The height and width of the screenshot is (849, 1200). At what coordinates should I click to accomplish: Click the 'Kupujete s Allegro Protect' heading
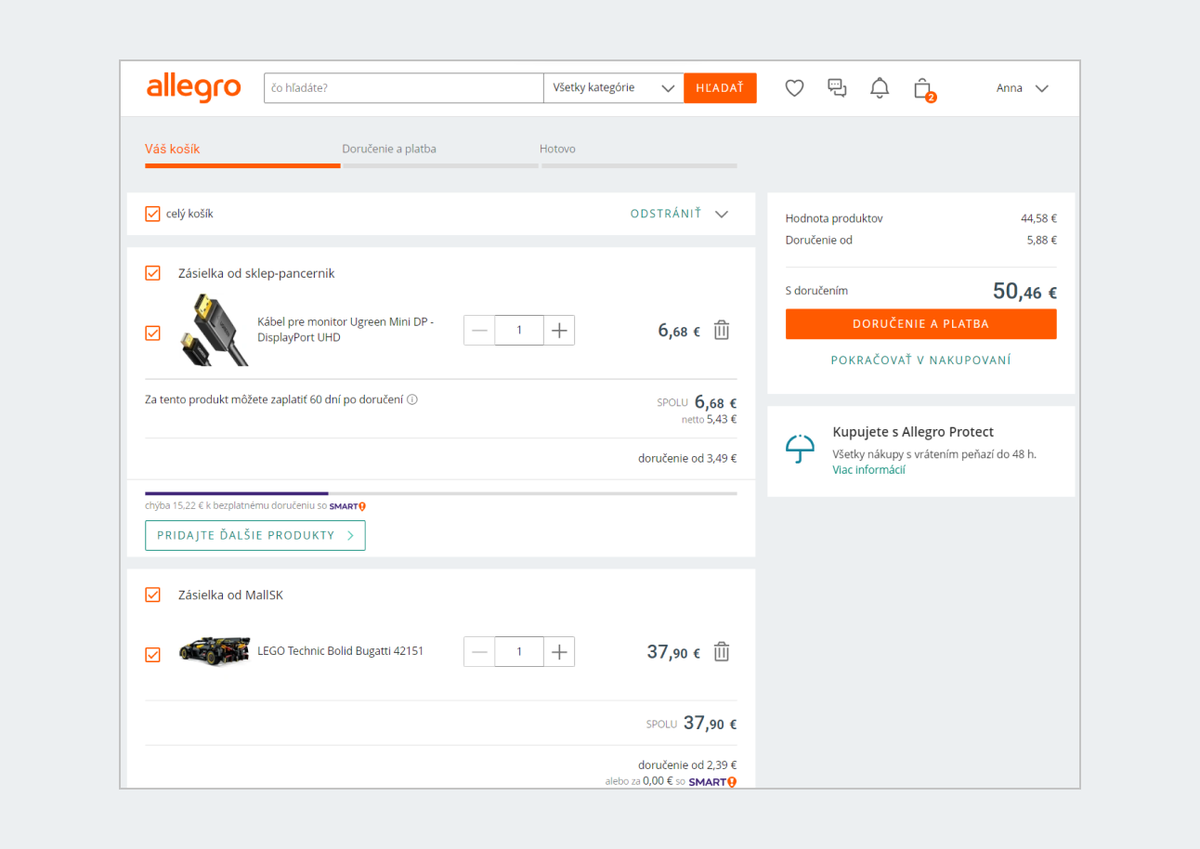click(913, 432)
